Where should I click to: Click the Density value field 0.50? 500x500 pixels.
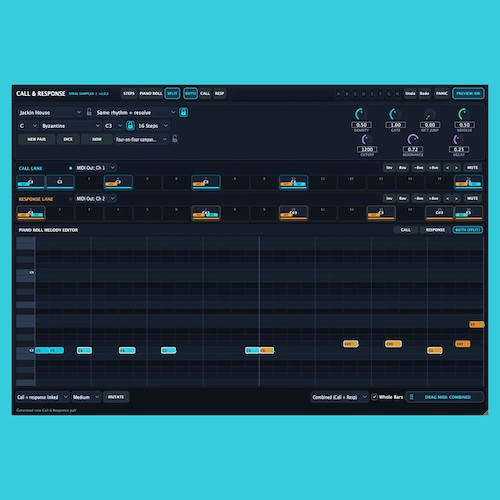[x=361, y=125]
